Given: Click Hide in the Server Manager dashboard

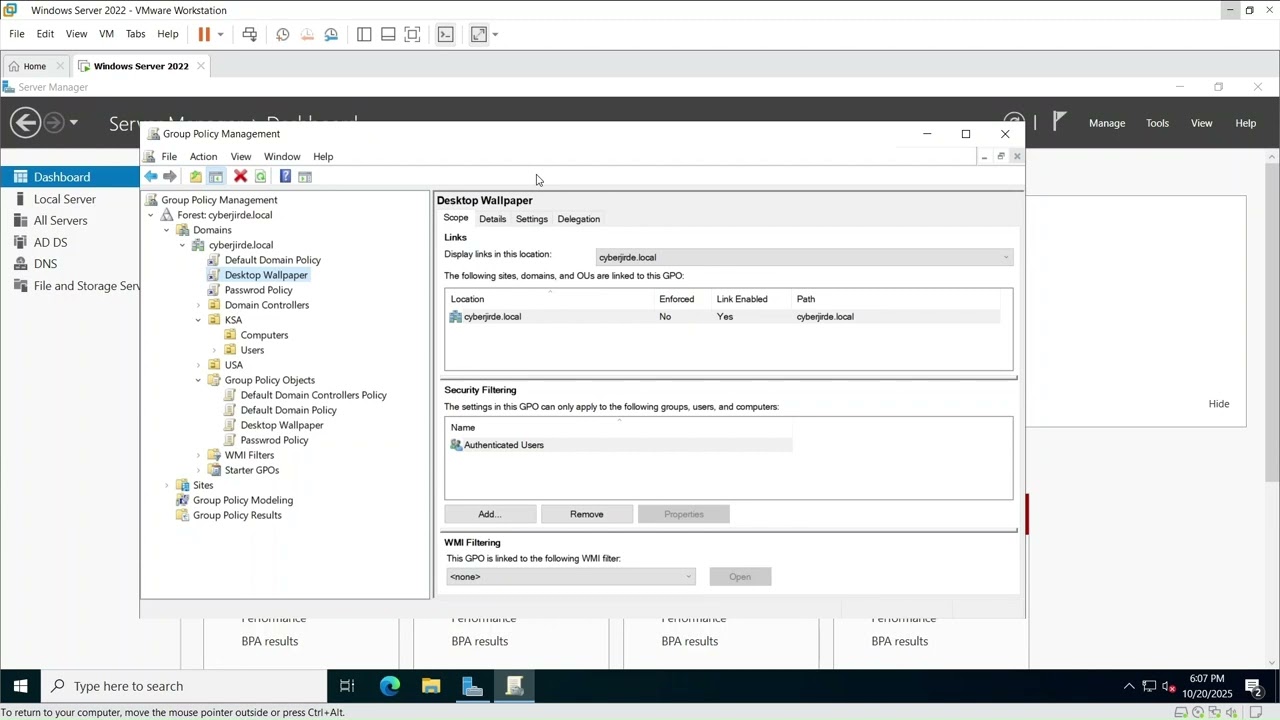Looking at the screenshot, I should [1219, 404].
